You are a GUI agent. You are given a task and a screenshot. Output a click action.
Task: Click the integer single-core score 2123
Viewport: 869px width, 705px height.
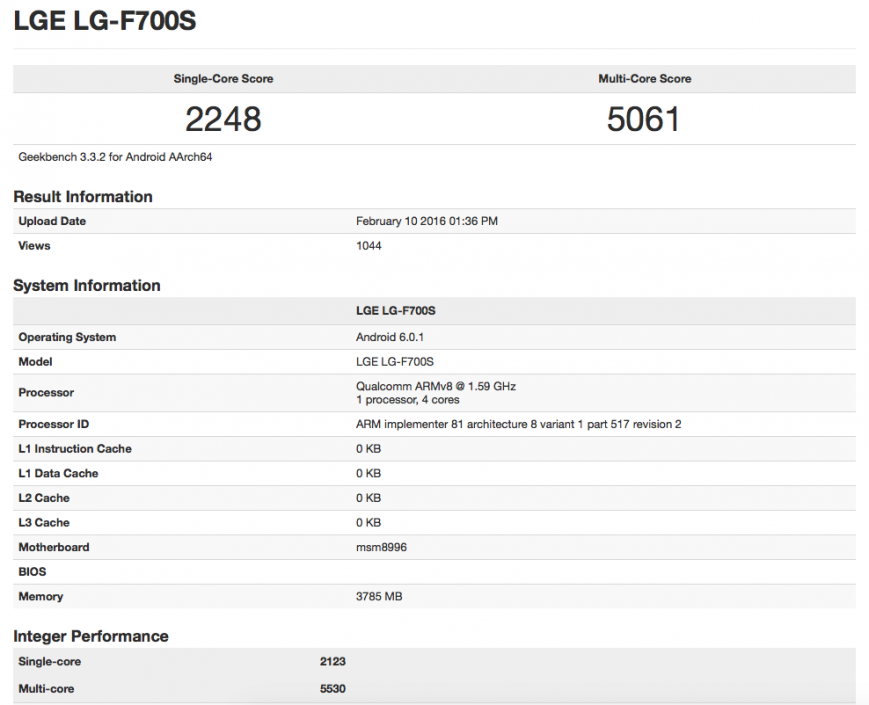tap(333, 661)
